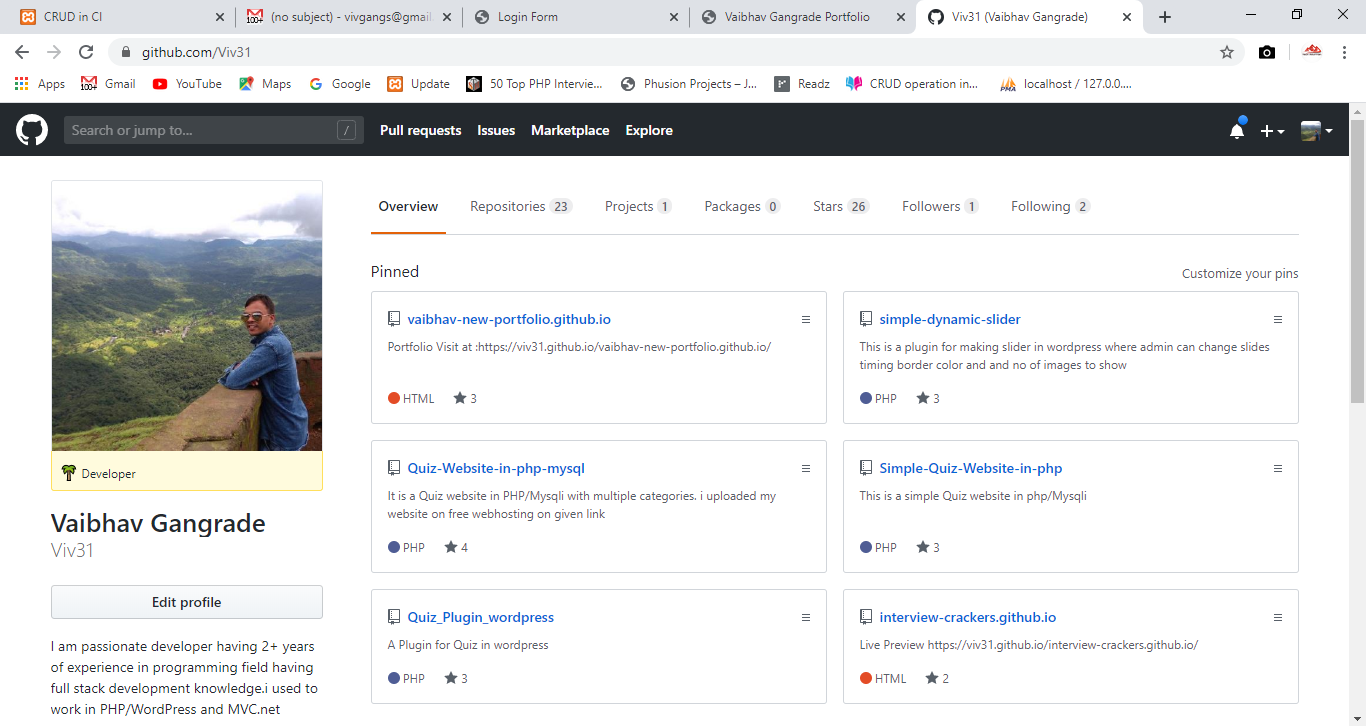Open the notifications bell
Image resolution: width=1366 pixels, height=726 pixels.
tap(1237, 131)
